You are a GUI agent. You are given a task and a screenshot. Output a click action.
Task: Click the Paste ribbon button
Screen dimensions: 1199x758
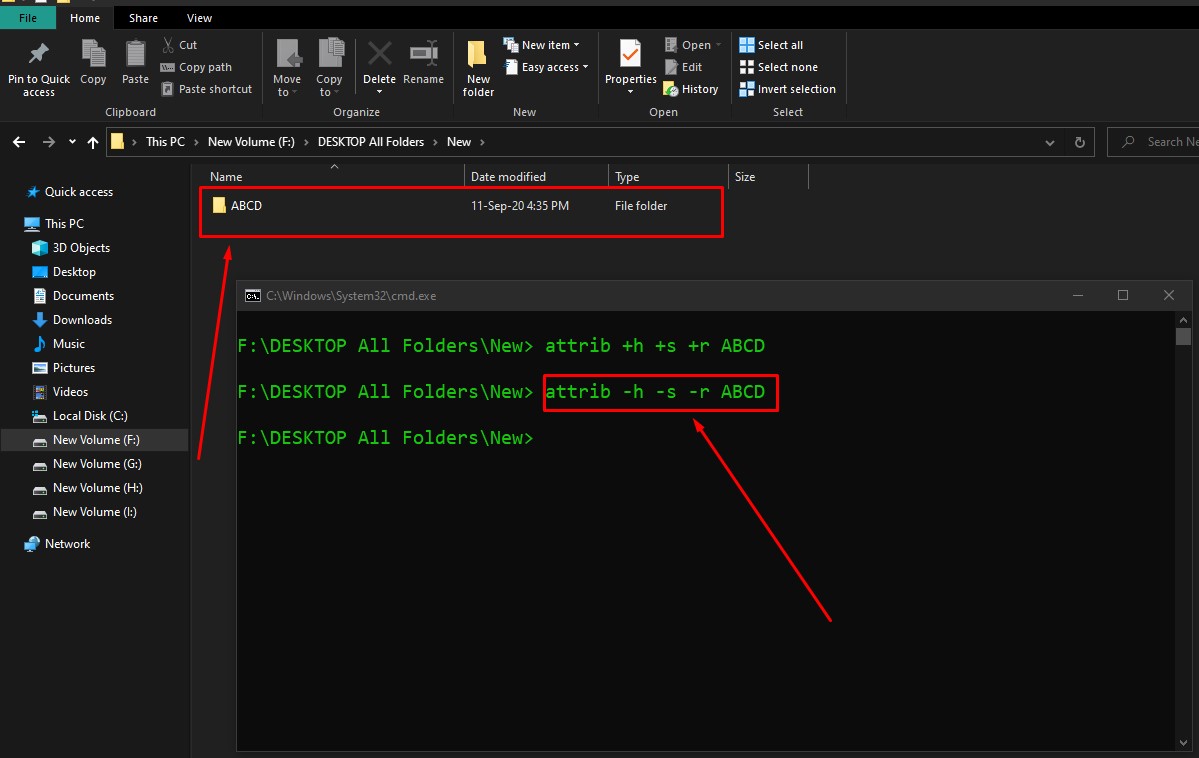click(x=135, y=63)
